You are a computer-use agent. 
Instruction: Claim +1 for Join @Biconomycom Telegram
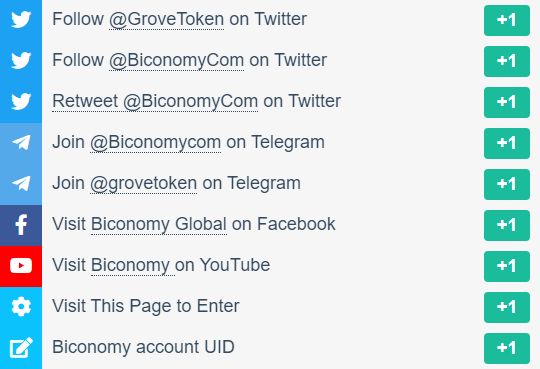[507, 143]
